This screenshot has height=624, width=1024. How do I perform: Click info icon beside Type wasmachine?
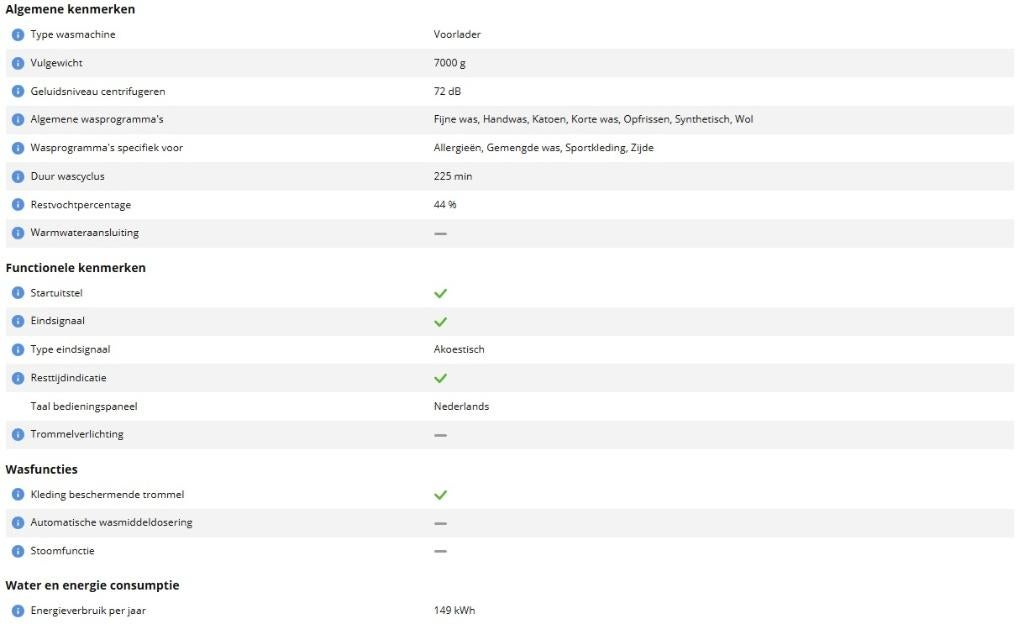(x=18, y=35)
